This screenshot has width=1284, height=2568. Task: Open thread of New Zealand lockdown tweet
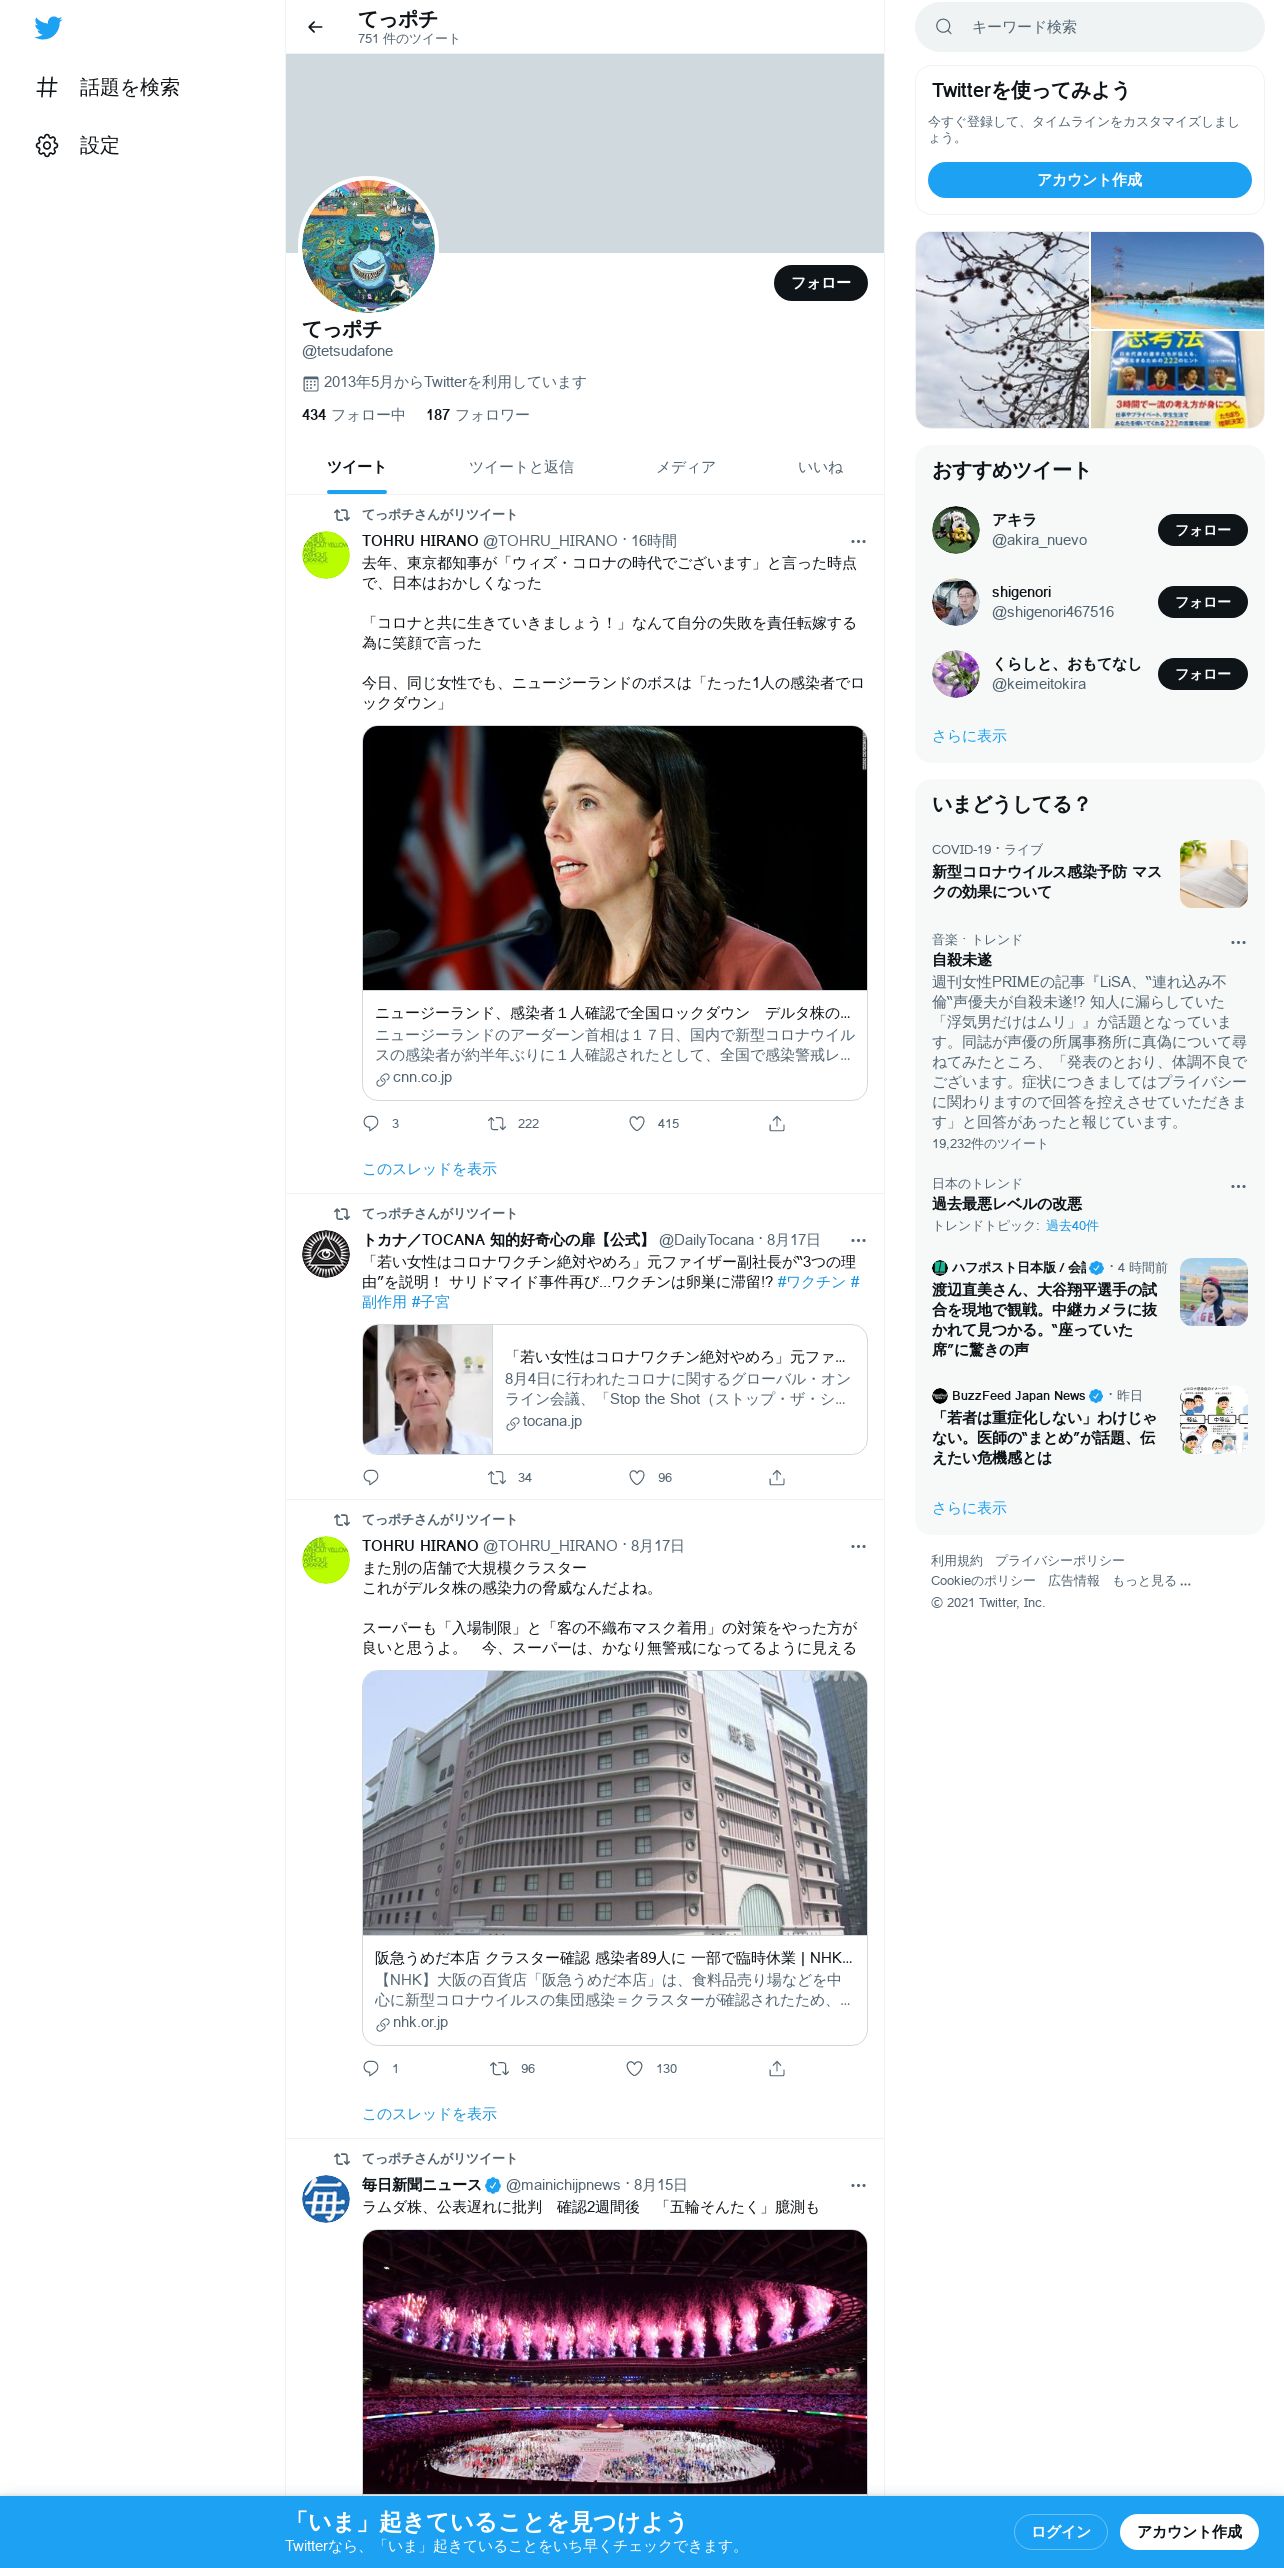(x=429, y=1169)
